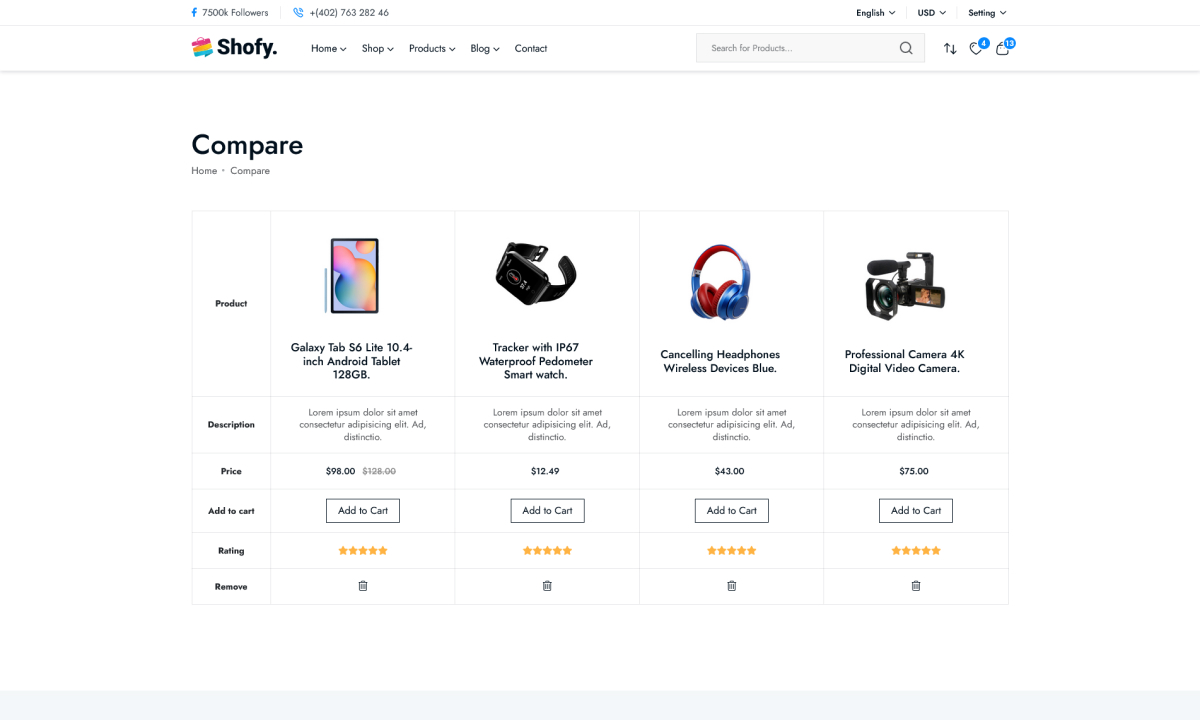Click the phone icon in the top bar
Viewport: 1200px width, 720px height.
[297, 12]
